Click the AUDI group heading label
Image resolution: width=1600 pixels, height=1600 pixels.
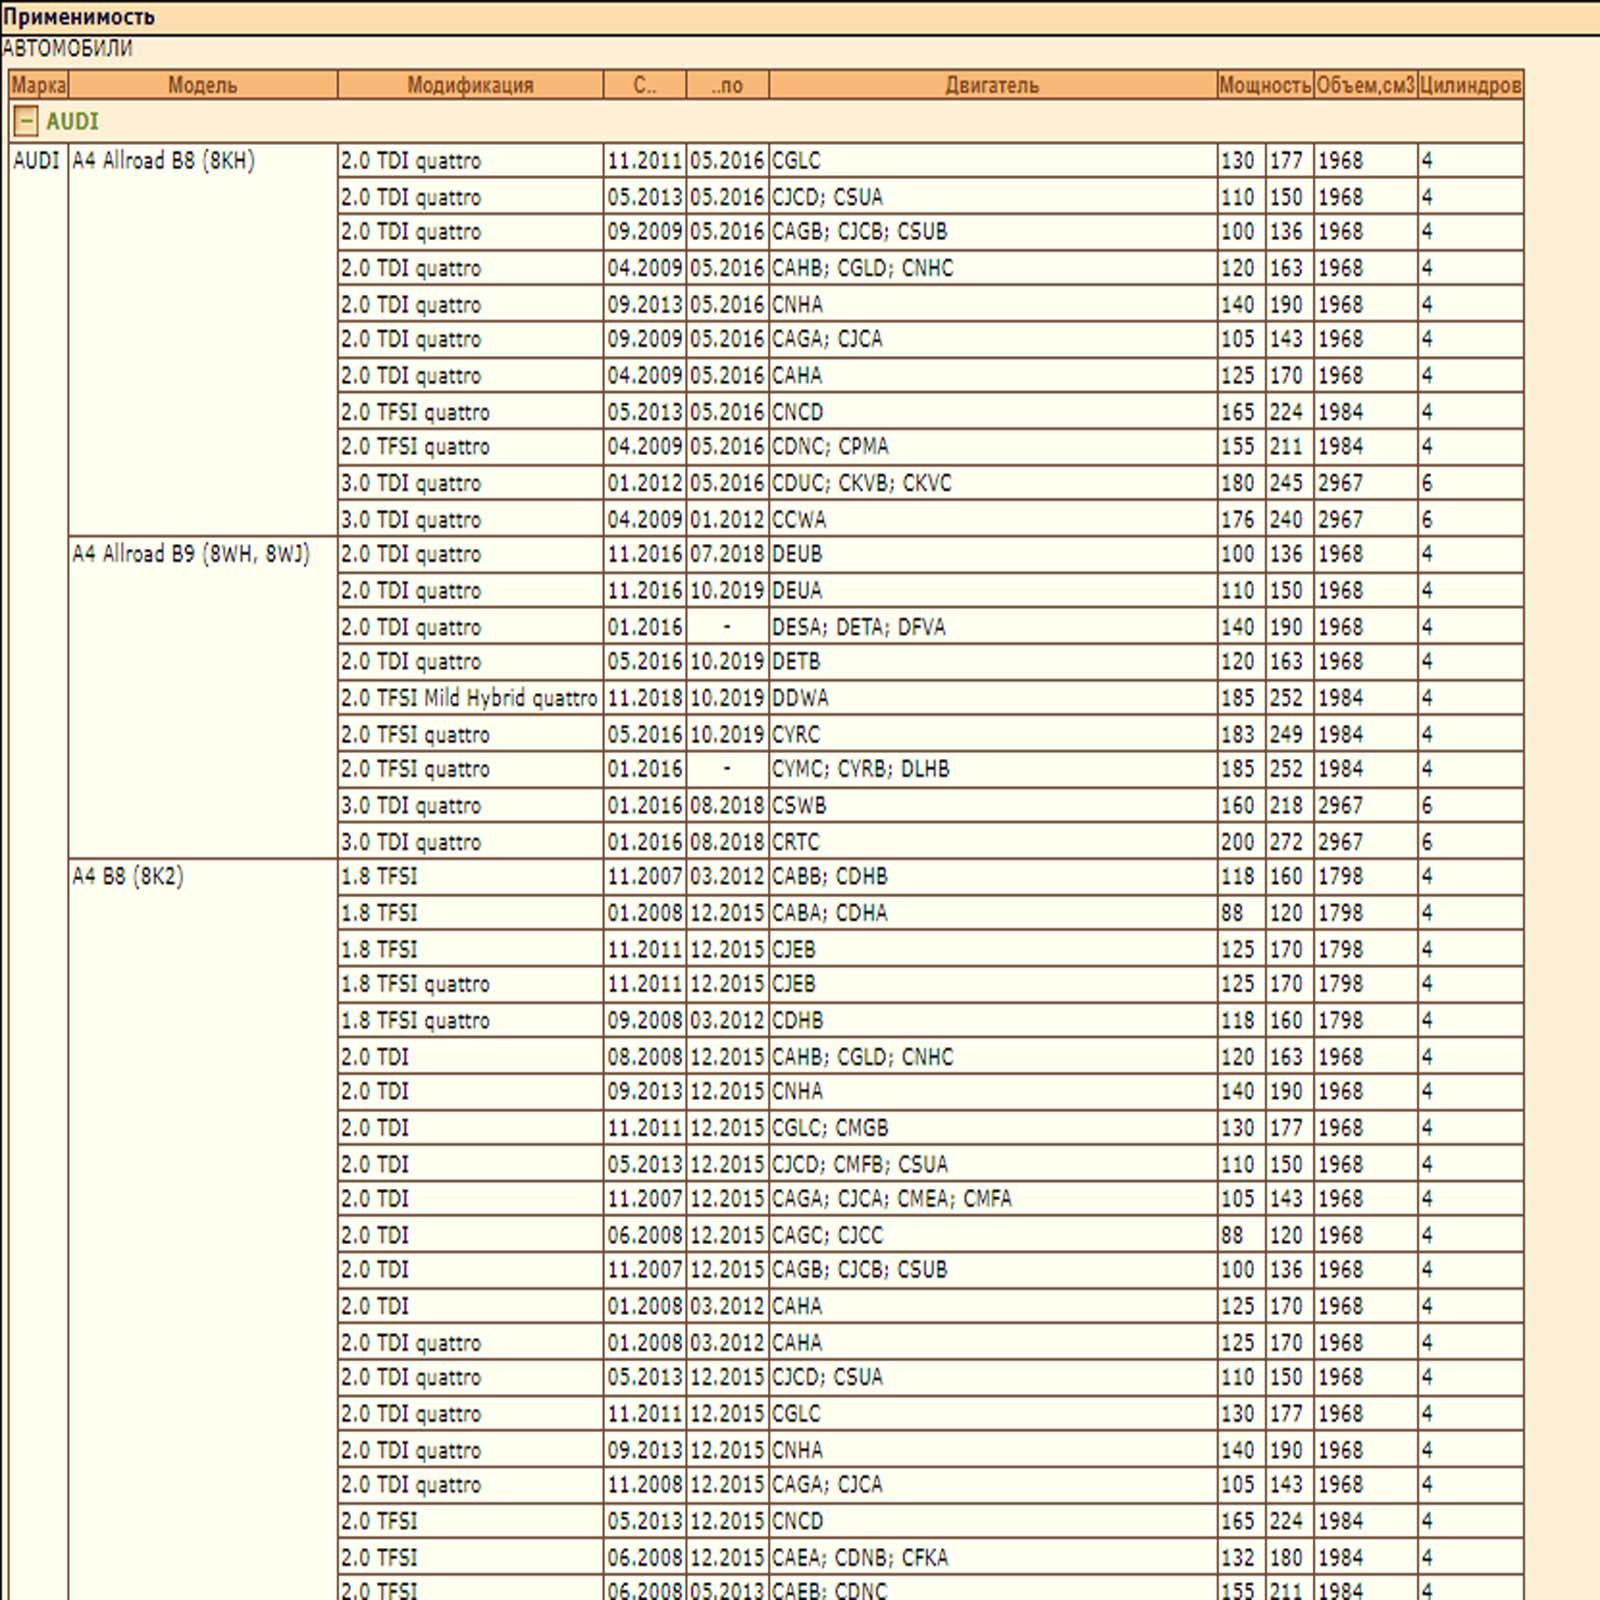72,122
